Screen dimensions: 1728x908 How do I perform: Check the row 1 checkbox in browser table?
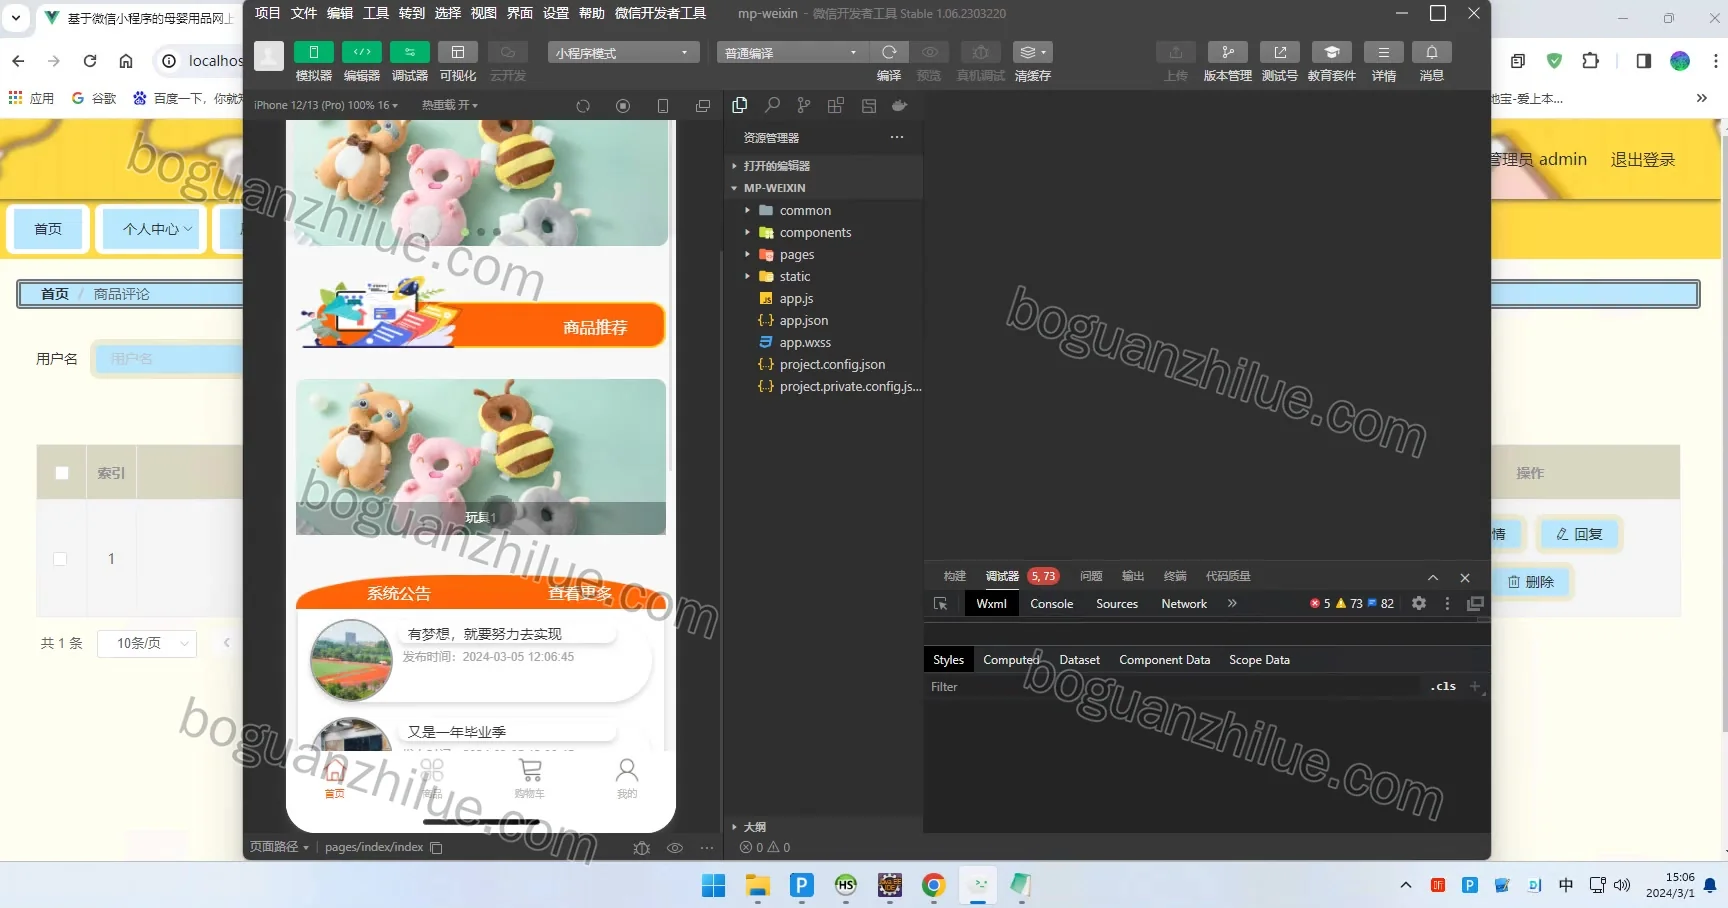tap(60, 559)
